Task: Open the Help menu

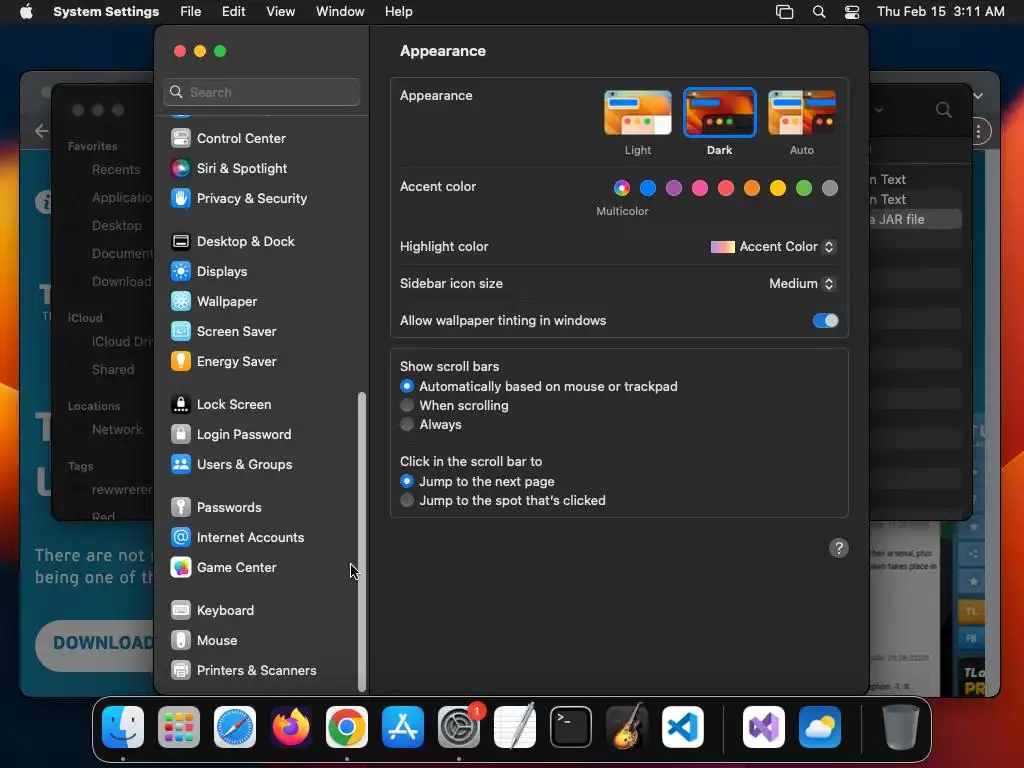Action: (398, 12)
